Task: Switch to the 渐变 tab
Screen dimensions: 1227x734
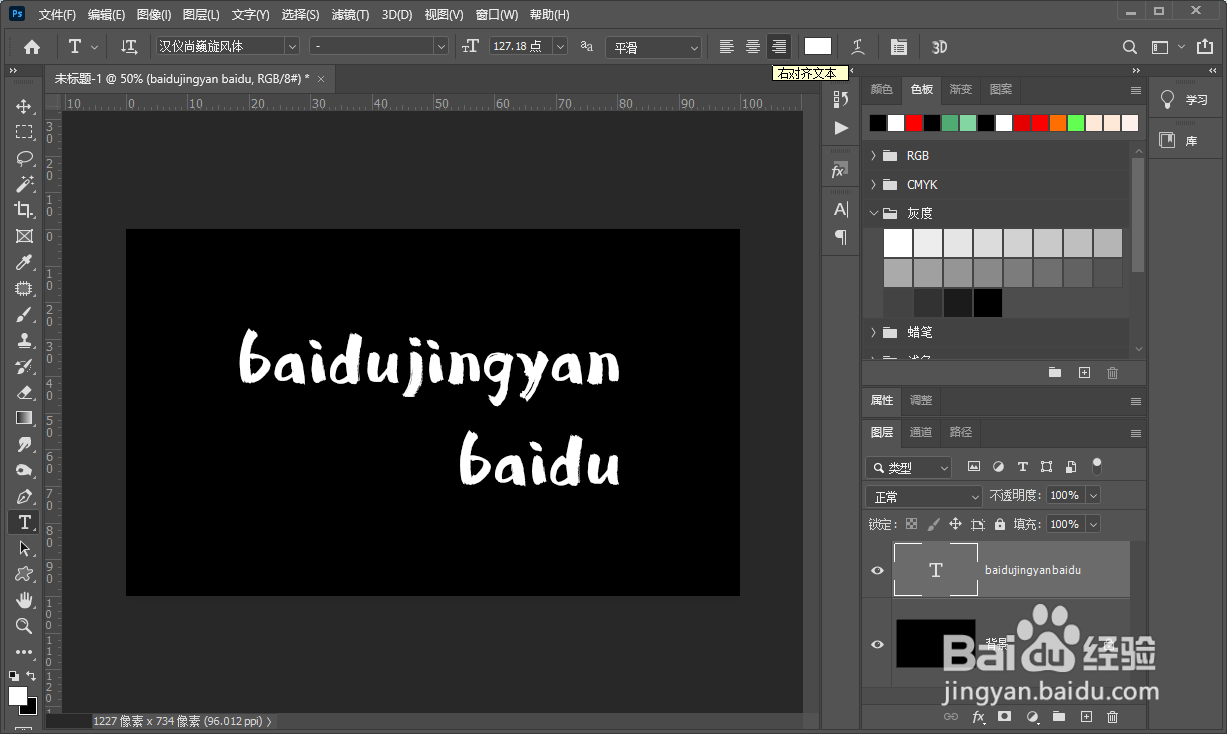Action: 961,90
